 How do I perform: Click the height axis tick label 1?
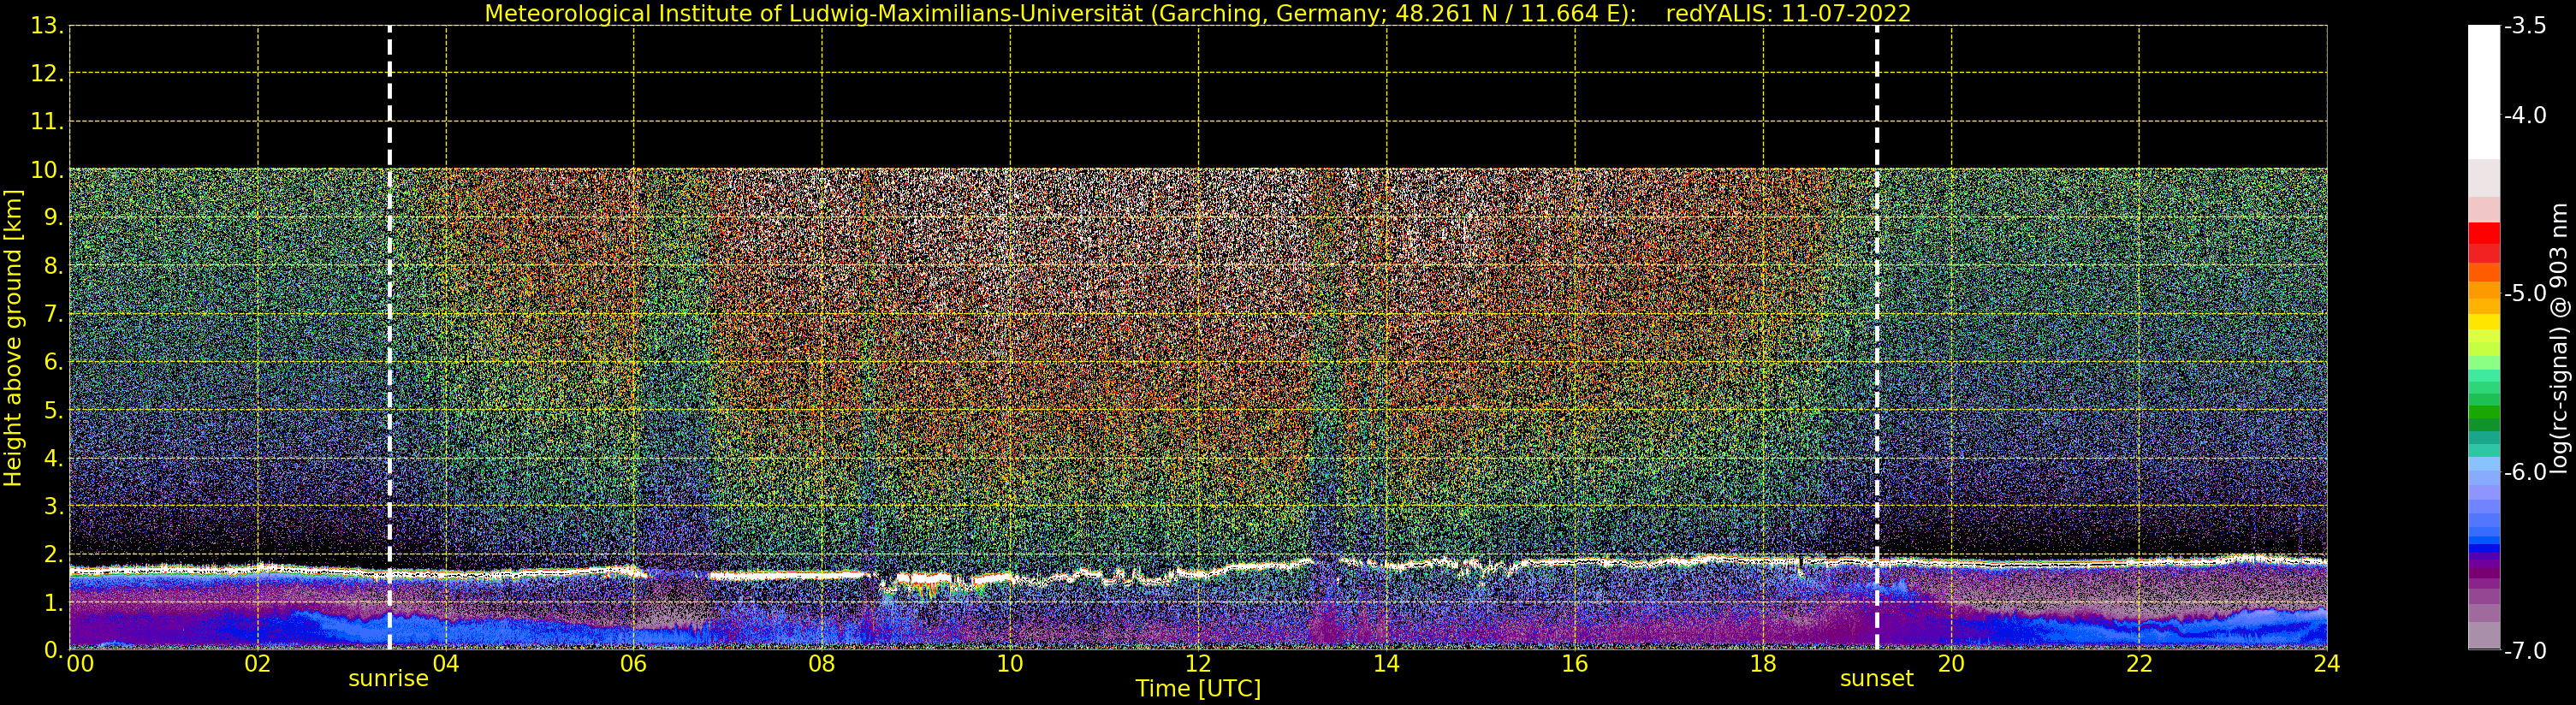point(53,602)
